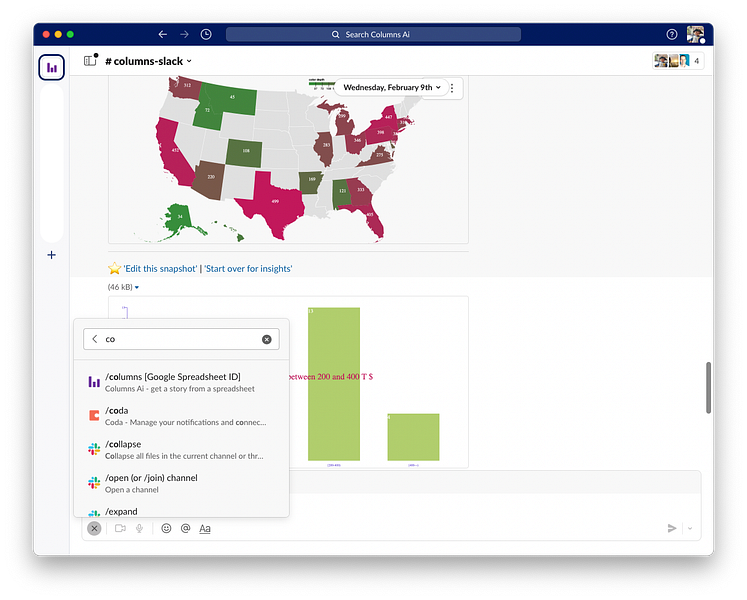The width and height of the screenshot is (747, 600).
Task: Open the green bar chart image
Action: tap(379, 381)
